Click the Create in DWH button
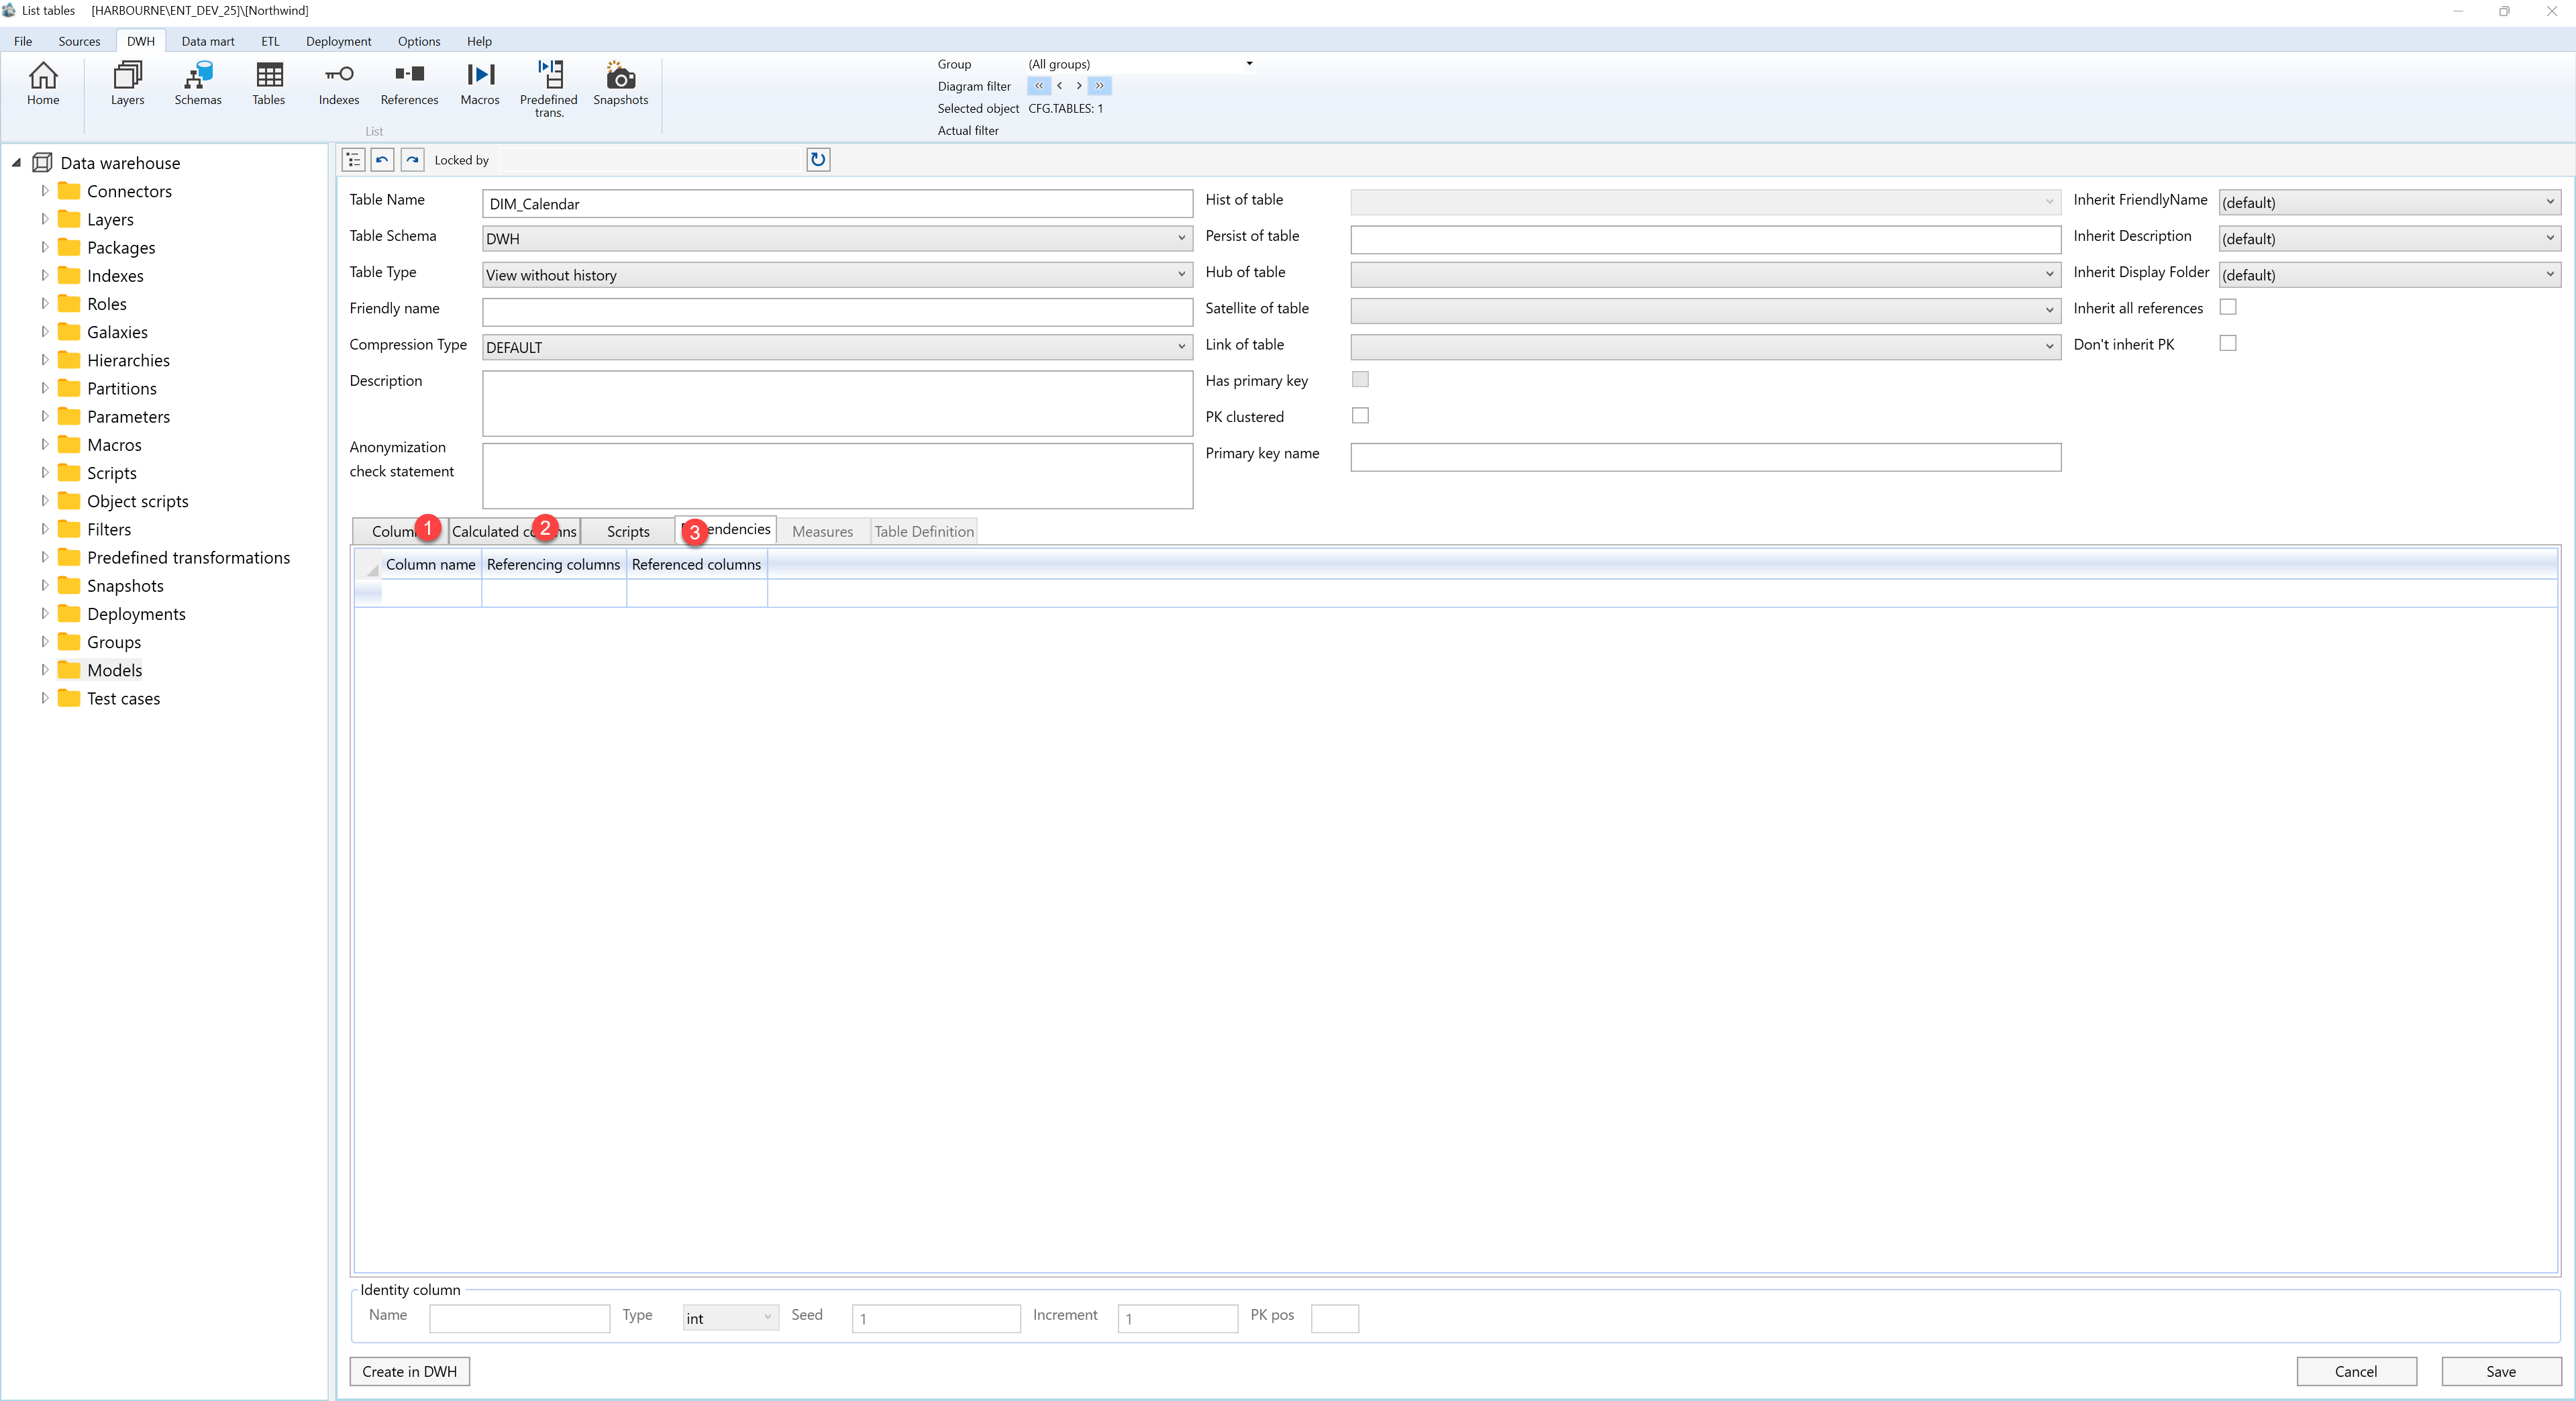 click(x=409, y=1371)
